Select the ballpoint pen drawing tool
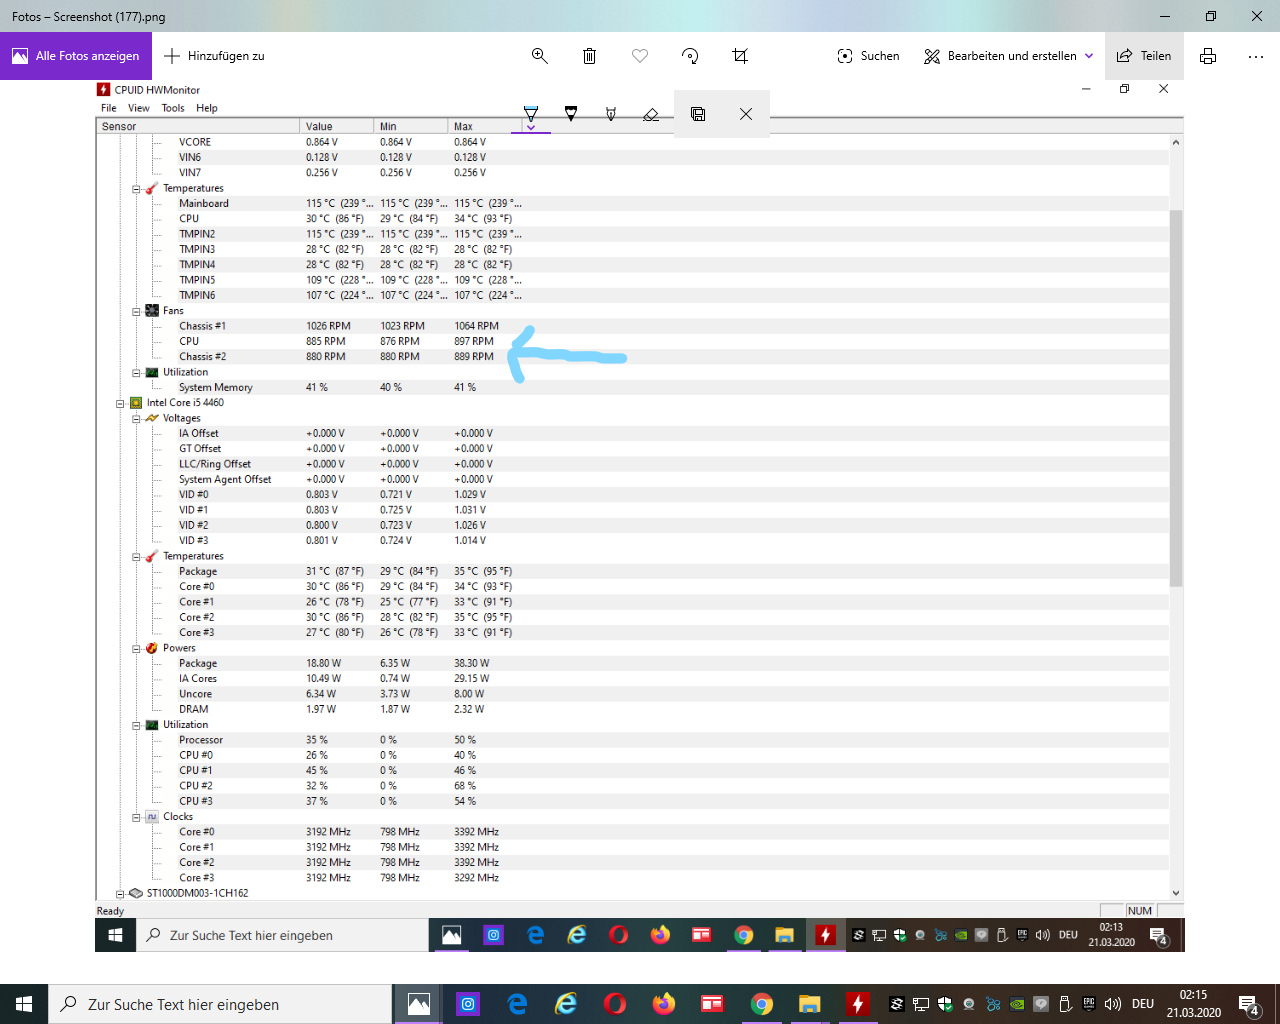Viewport: 1280px width, 1024px height. [531, 112]
